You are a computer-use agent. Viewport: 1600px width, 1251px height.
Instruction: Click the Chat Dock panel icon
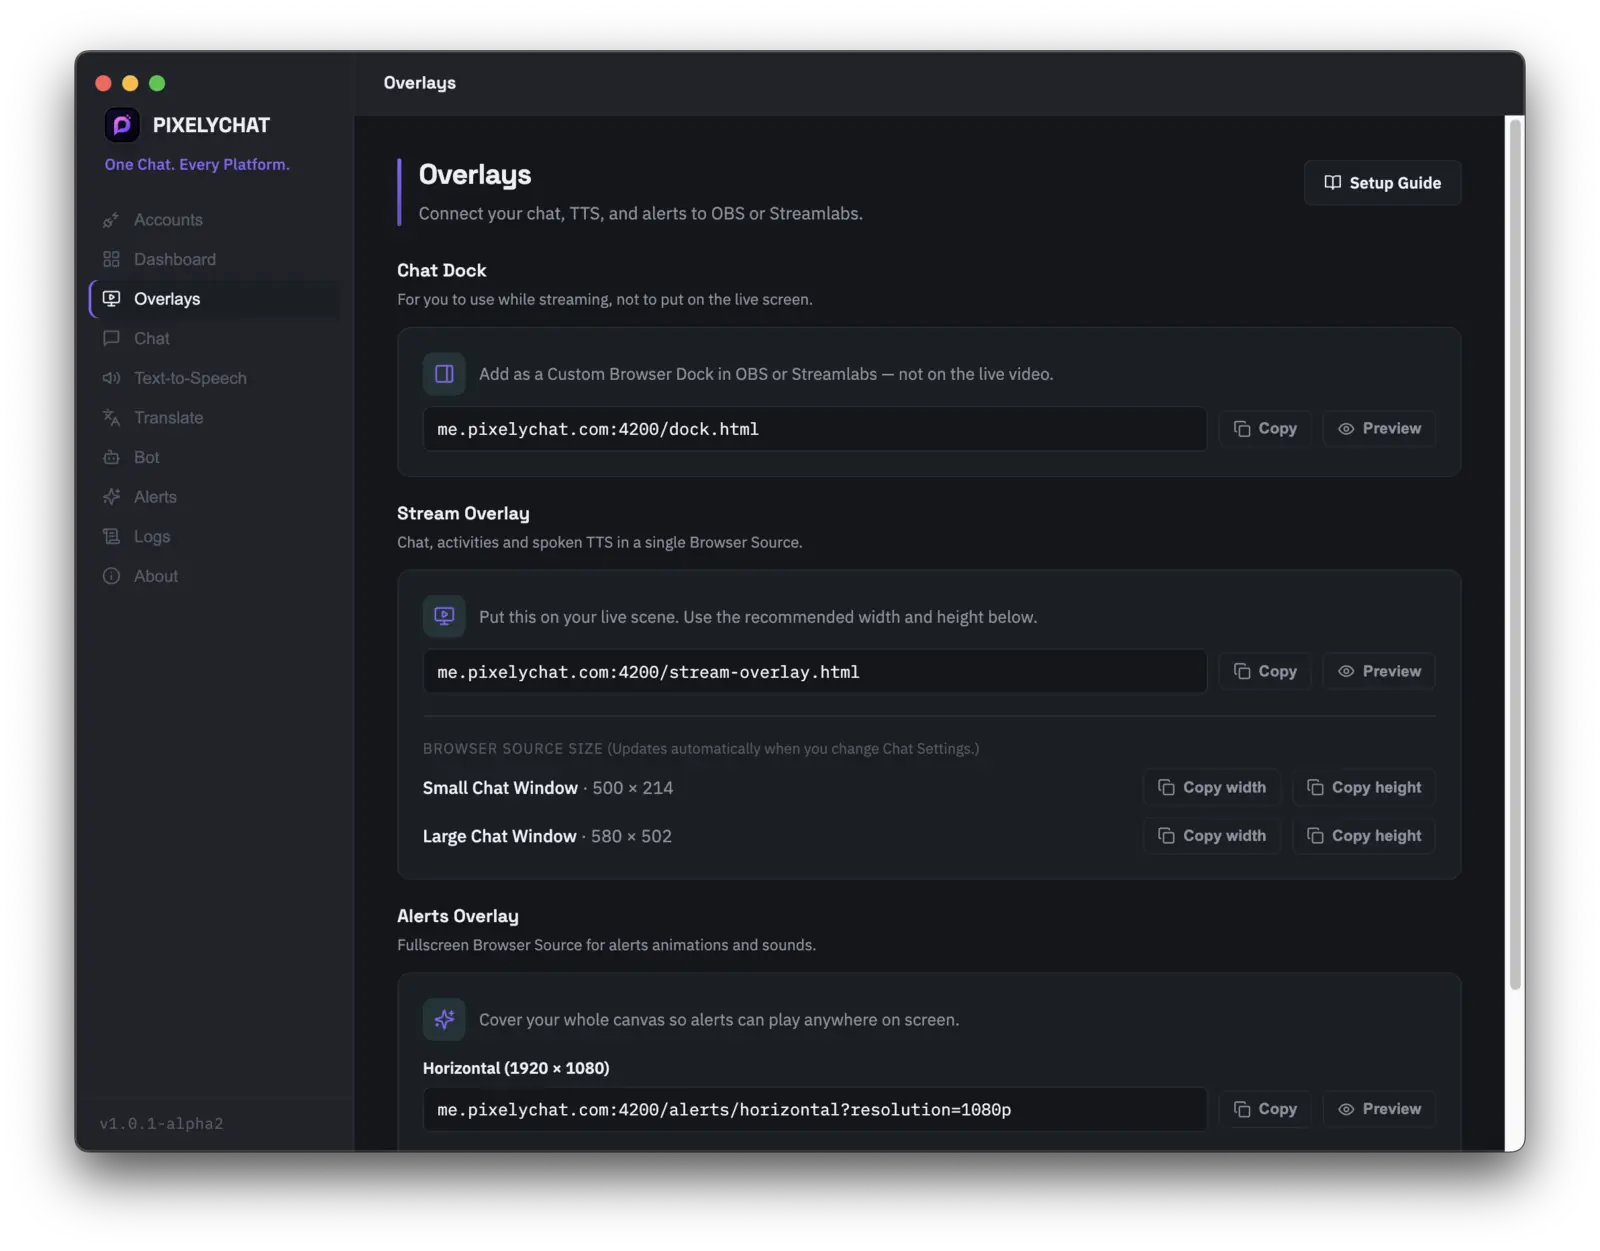click(x=444, y=374)
